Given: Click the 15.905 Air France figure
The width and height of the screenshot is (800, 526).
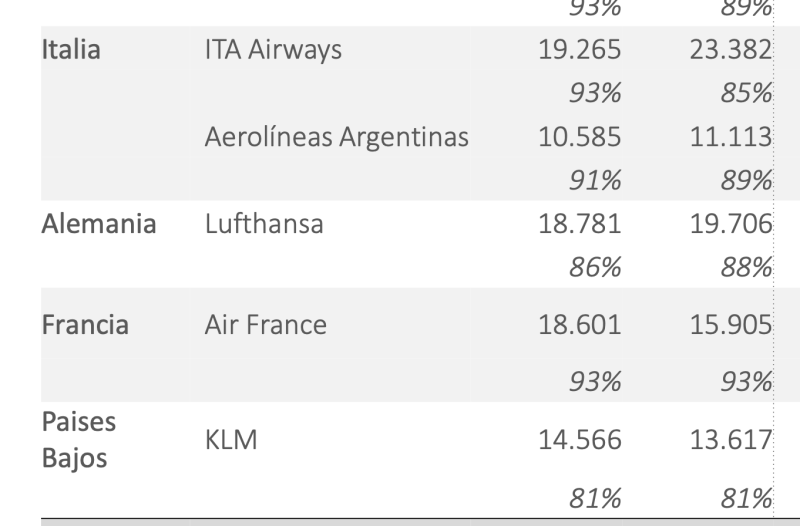Looking at the screenshot, I should (x=730, y=325).
